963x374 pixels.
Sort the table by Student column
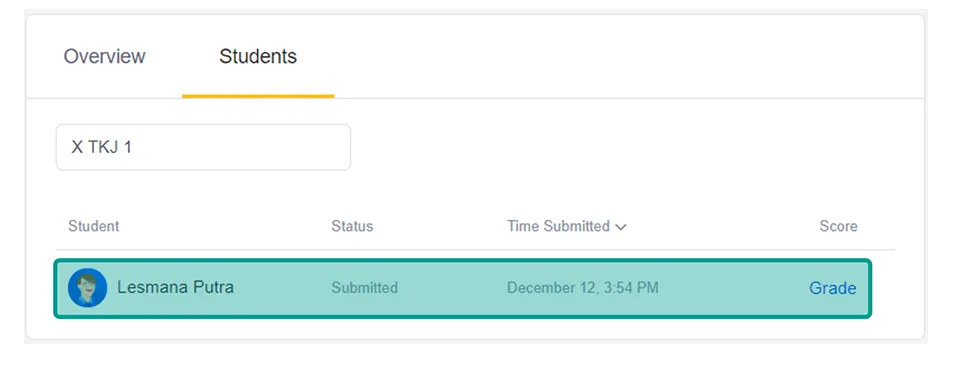coord(93,226)
